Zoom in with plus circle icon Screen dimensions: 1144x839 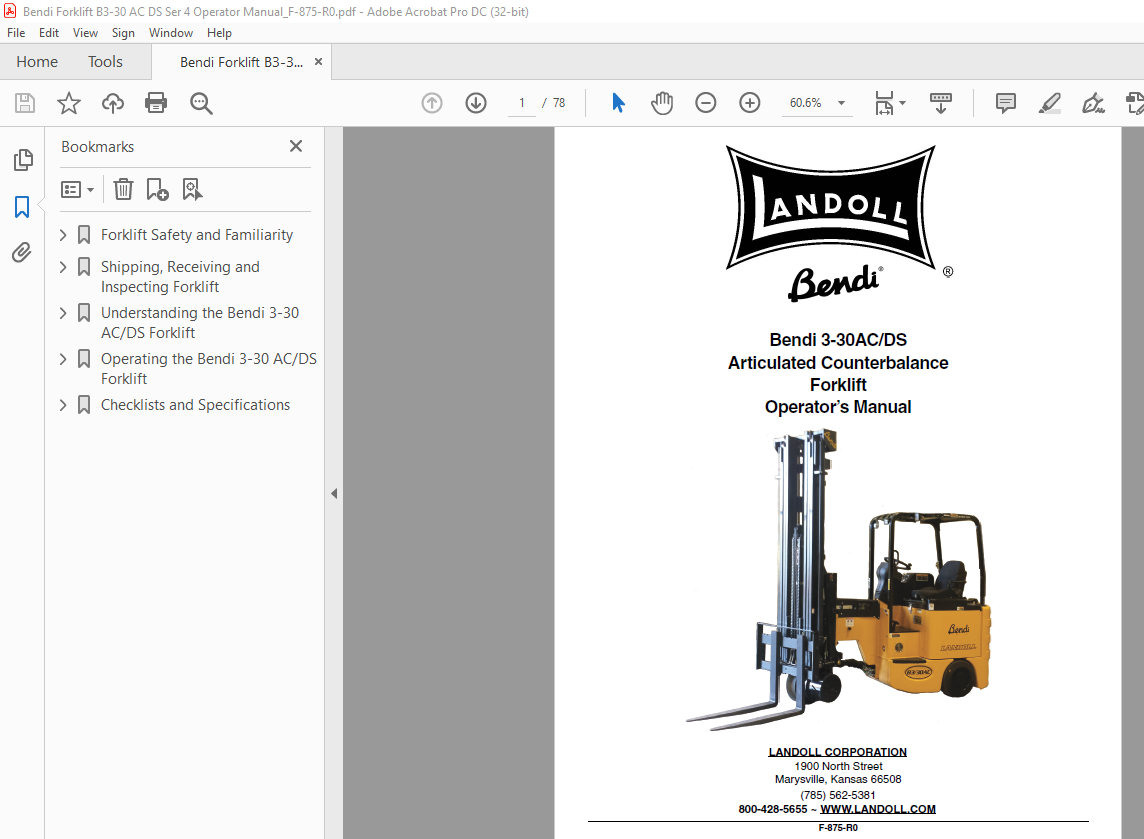coord(749,103)
